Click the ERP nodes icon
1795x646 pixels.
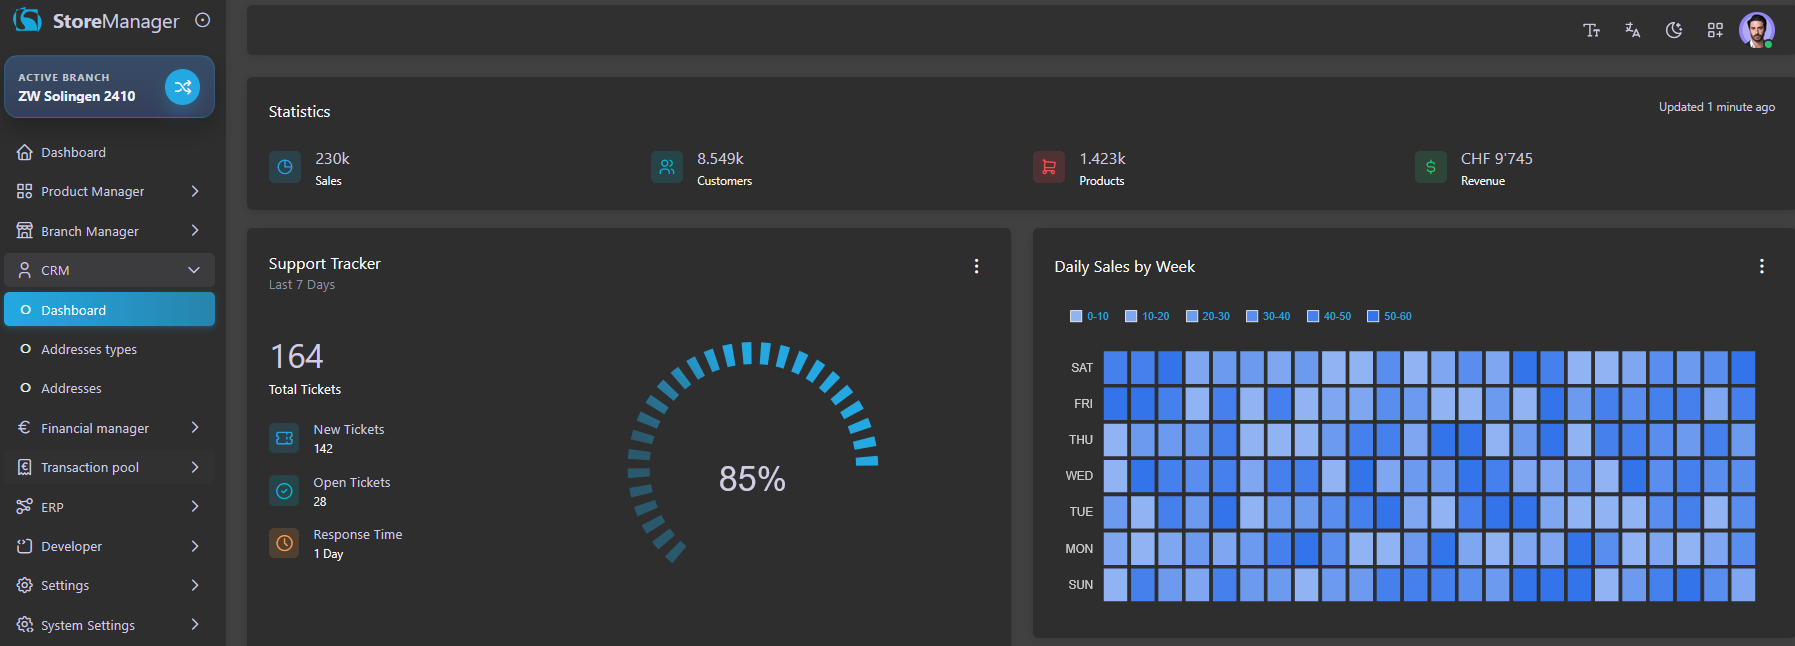click(x=25, y=507)
